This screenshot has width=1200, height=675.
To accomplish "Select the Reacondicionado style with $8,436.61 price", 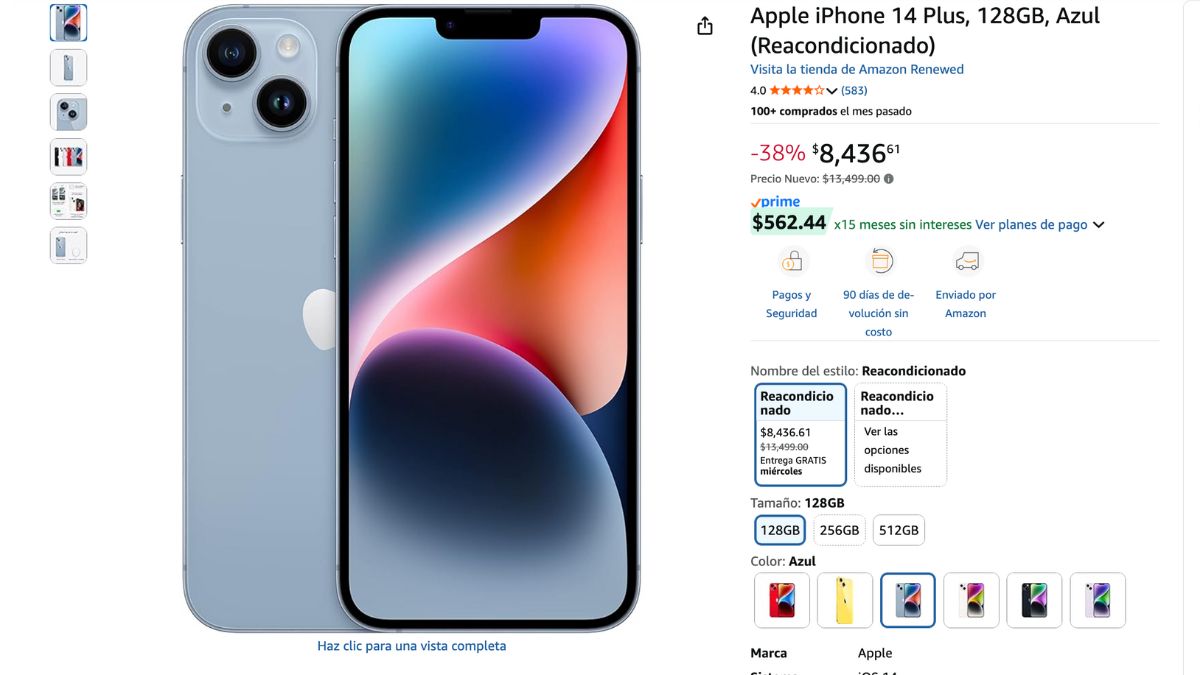I will pos(801,435).
